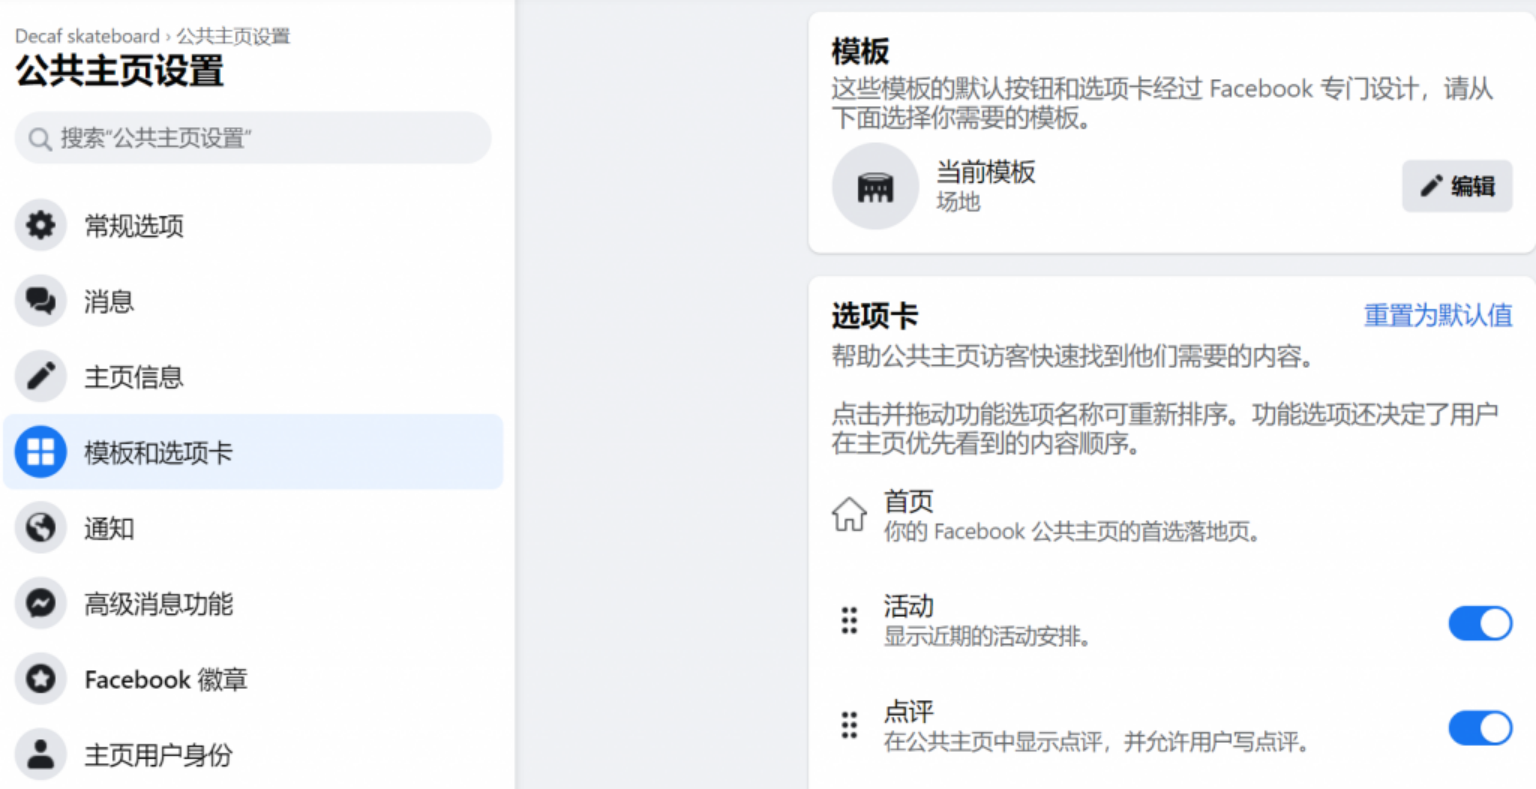Click the drag handle for the 活动 tab

[x=849, y=620]
